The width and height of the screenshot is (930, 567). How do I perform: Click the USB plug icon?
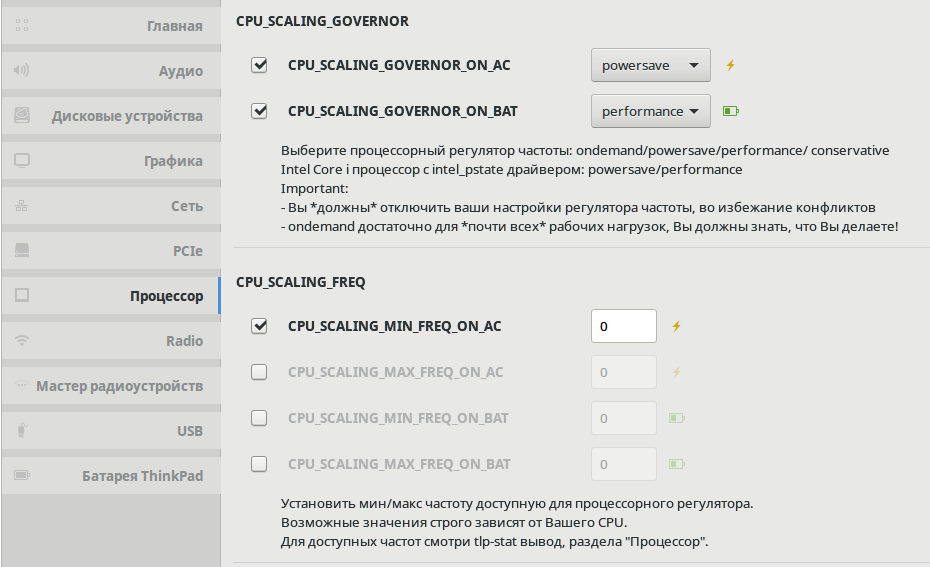pos(22,430)
